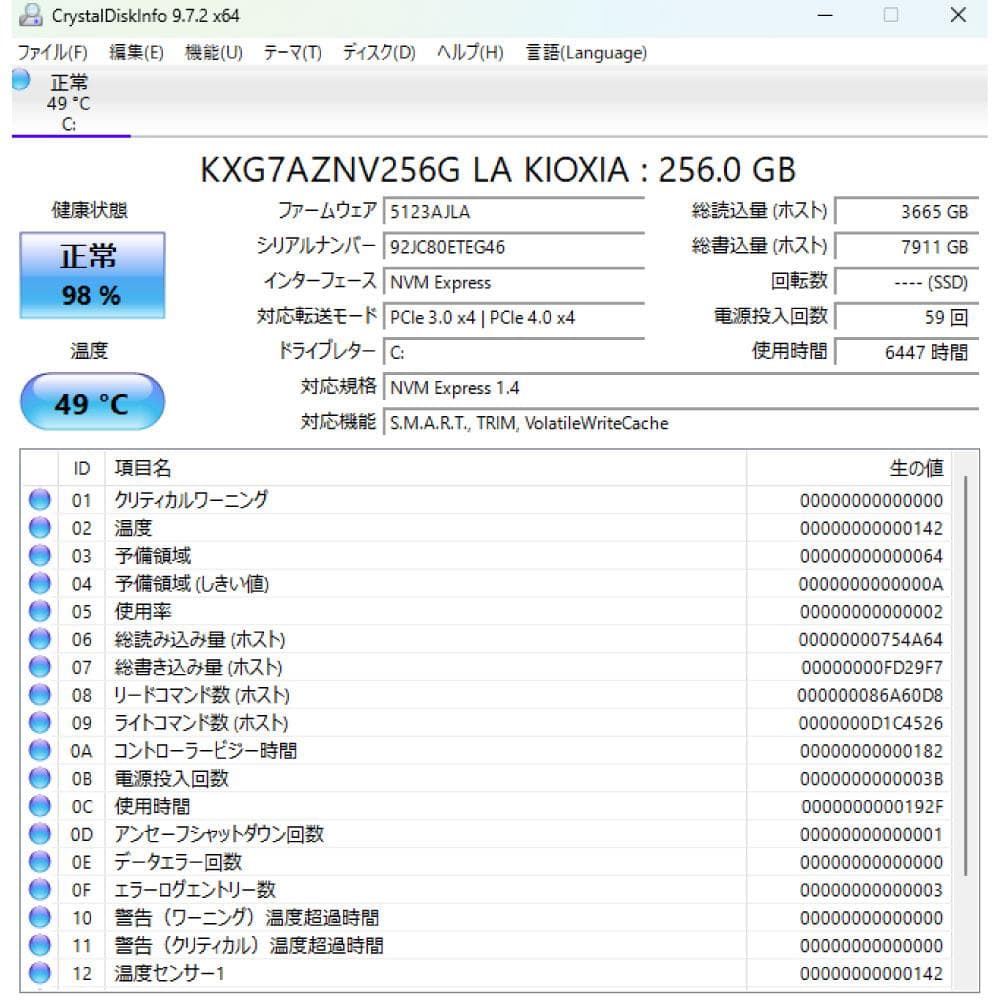
Task: Click the status orb for row 11 警告 (クリティカル) 温度超過時間
Action: 40,945
